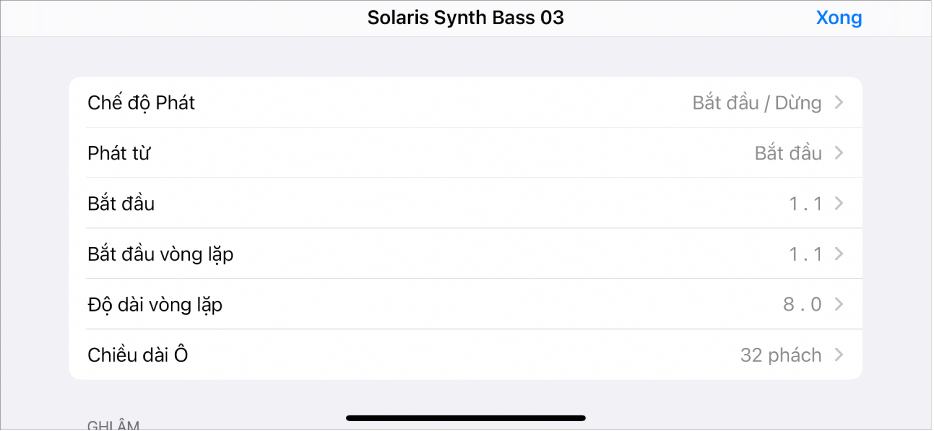This screenshot has height=431, width=934.
Task: Open Độ dài vòng lặp setting
Action: coord(155,304)
